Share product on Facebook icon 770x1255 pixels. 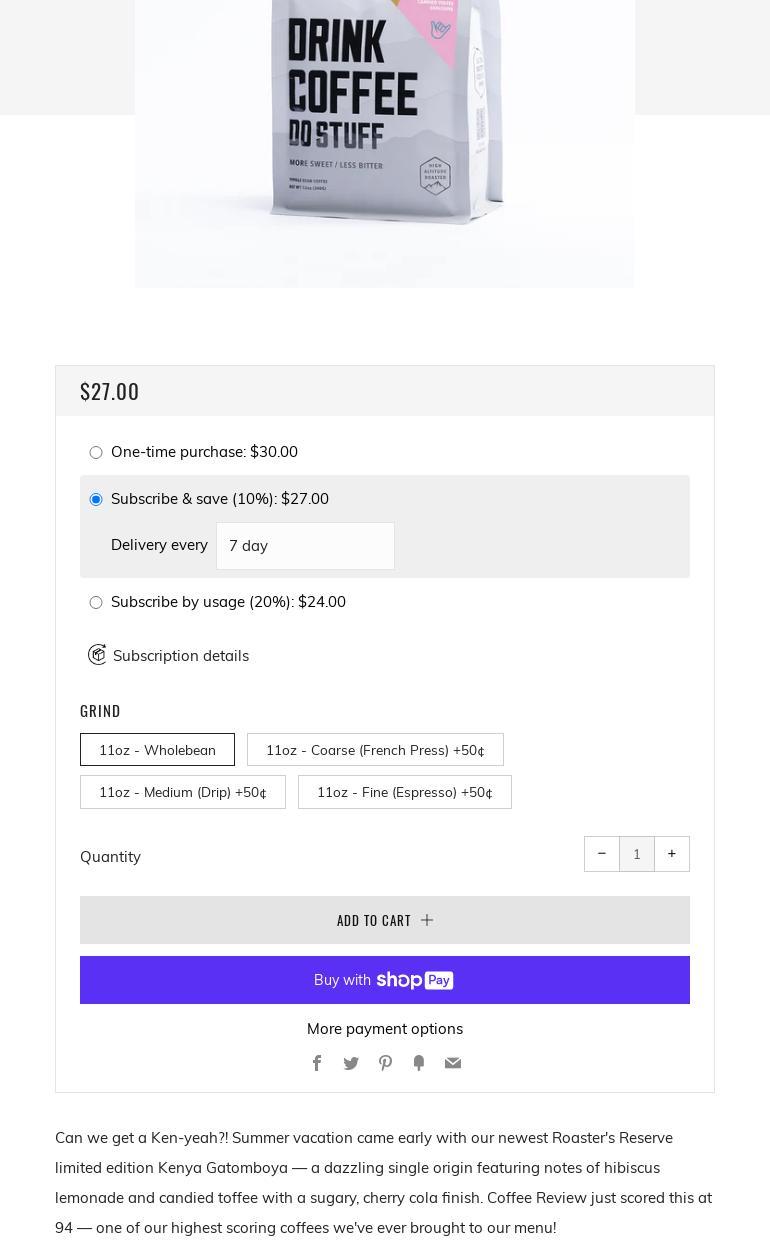pos(317,1063)
